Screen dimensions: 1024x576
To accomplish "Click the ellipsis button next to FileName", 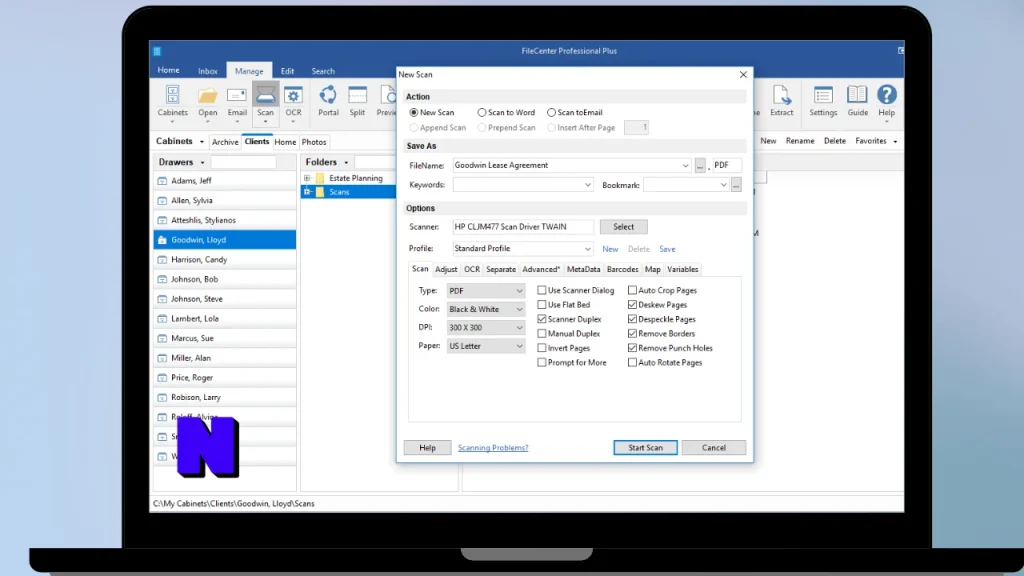I will [x=699, y=166].
